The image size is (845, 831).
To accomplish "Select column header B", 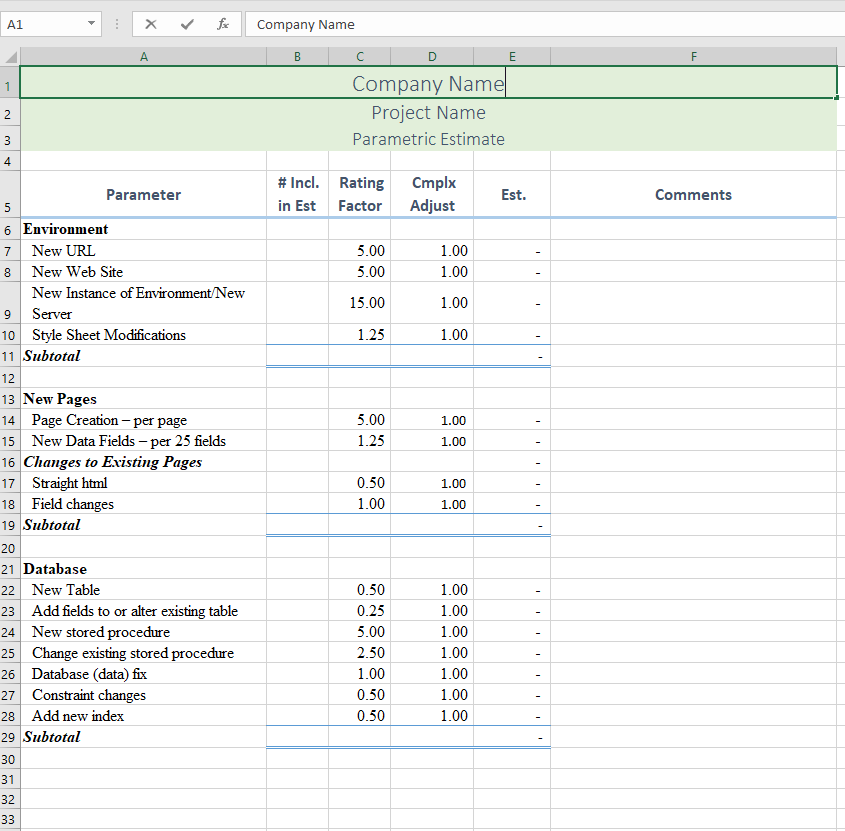I will (x=297, y=56).
